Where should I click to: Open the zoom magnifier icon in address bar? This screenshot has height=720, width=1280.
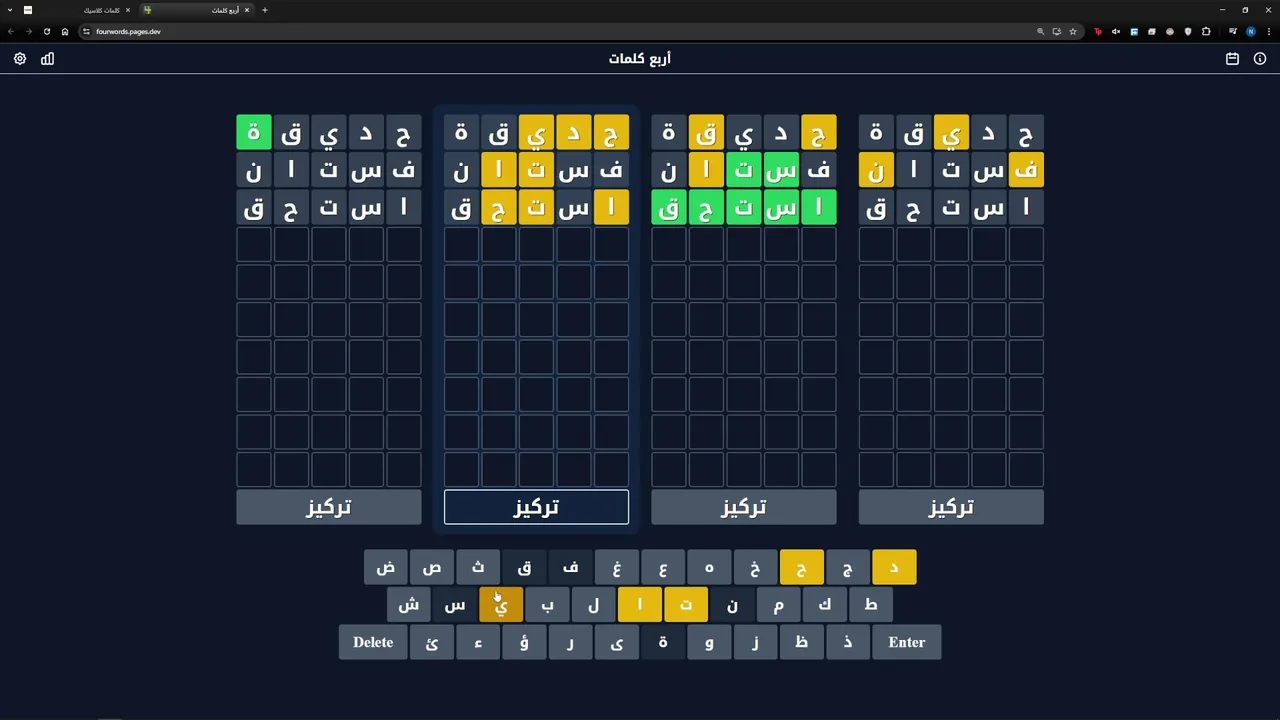[1040, 31]
